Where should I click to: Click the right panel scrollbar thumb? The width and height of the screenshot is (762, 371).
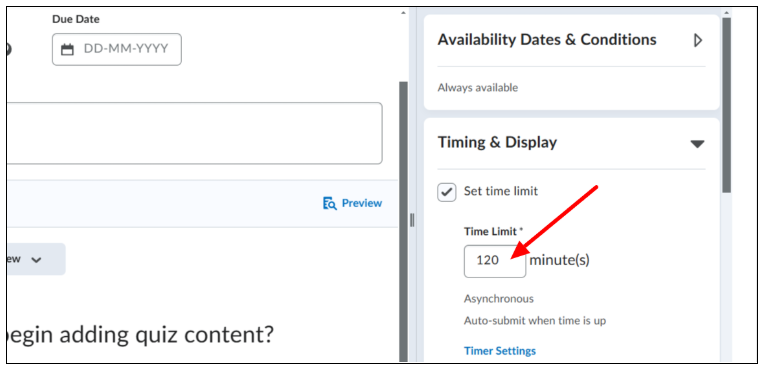coord(727,105)
